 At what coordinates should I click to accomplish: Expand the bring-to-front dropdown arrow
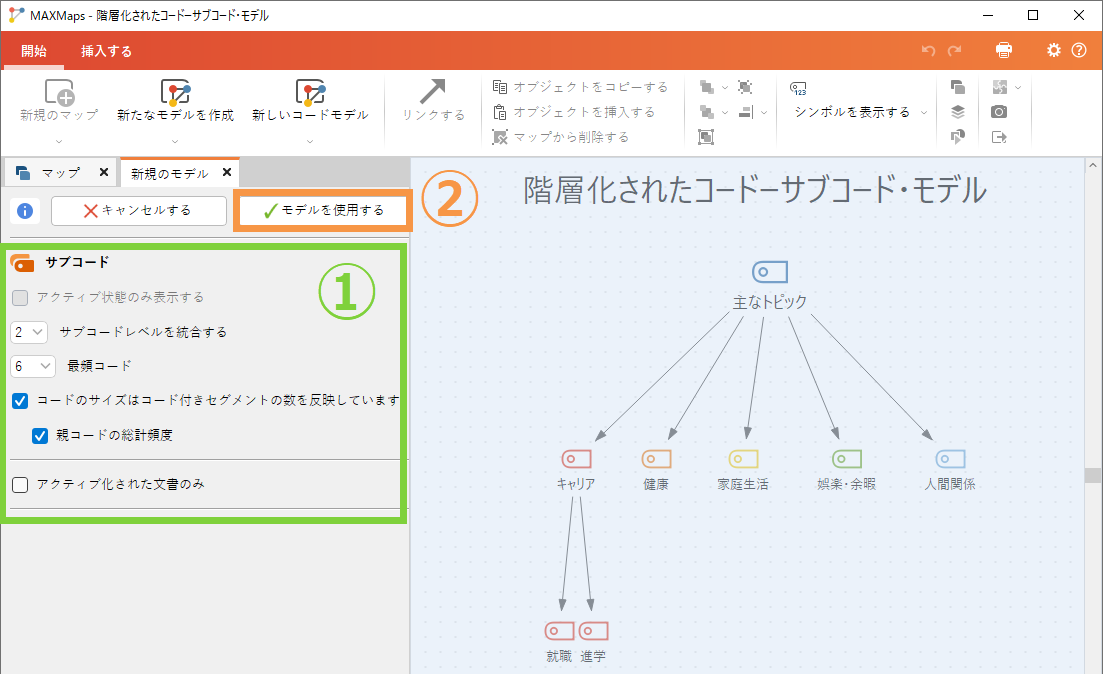(725, 87)
